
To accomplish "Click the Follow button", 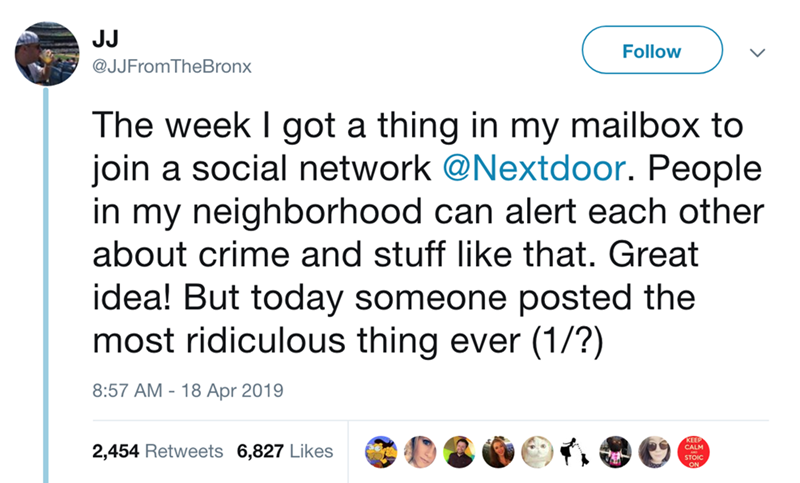I will pos(651,51).
